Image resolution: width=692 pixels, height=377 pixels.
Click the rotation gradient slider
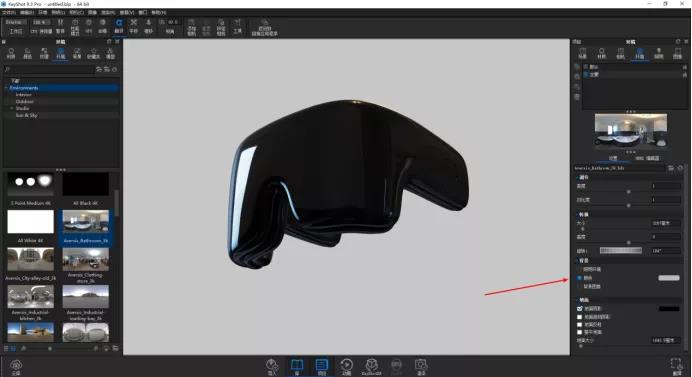pos(621,250)
